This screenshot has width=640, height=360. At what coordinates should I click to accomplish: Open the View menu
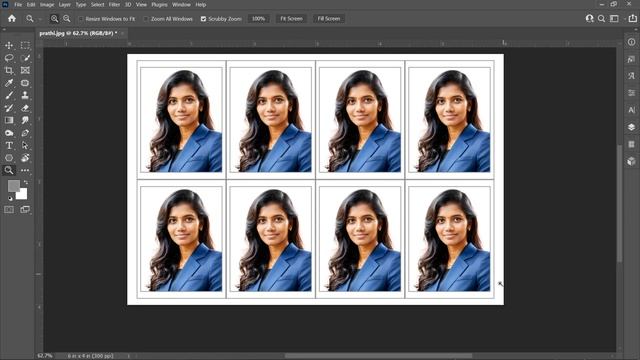tap(141, 5)
